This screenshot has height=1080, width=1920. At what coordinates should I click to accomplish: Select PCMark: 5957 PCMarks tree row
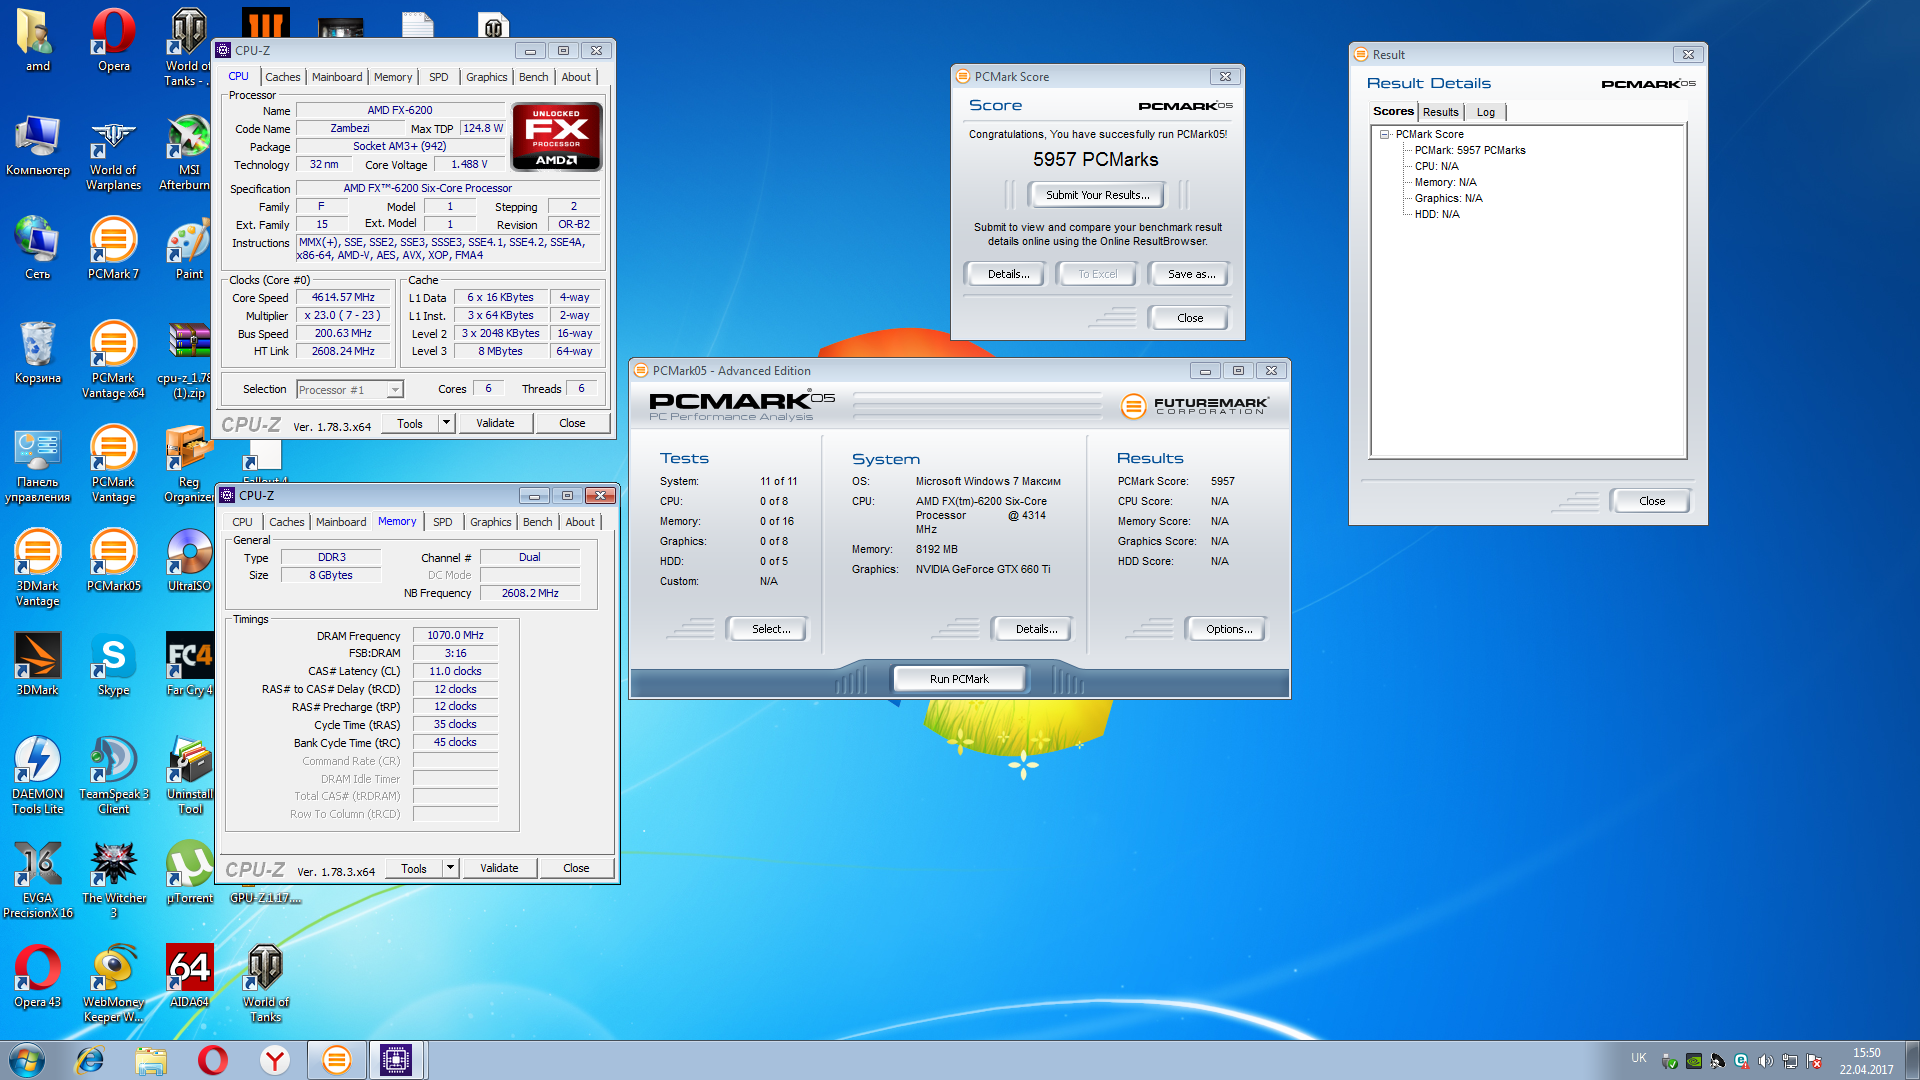[x=1470, y=150]
